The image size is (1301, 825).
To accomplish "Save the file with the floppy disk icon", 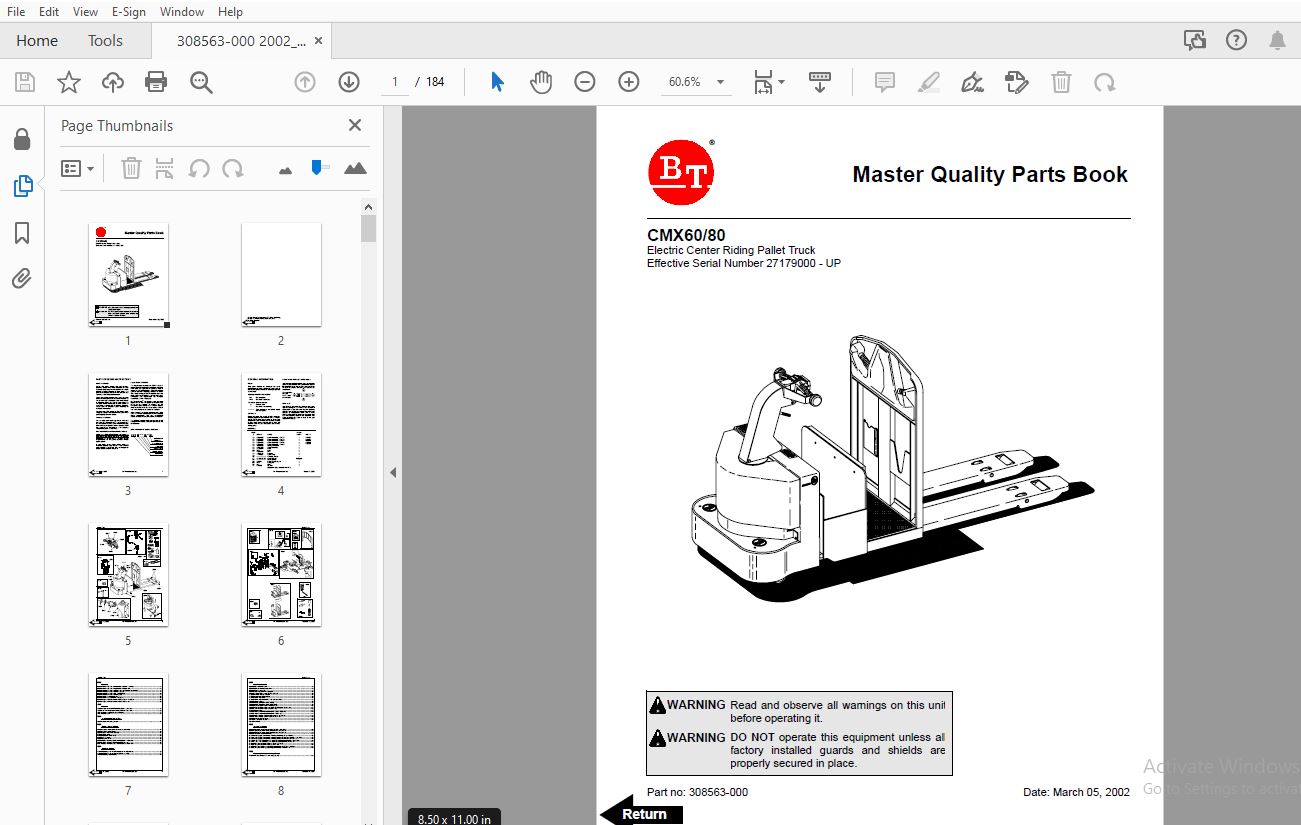I will click(25, 82).
